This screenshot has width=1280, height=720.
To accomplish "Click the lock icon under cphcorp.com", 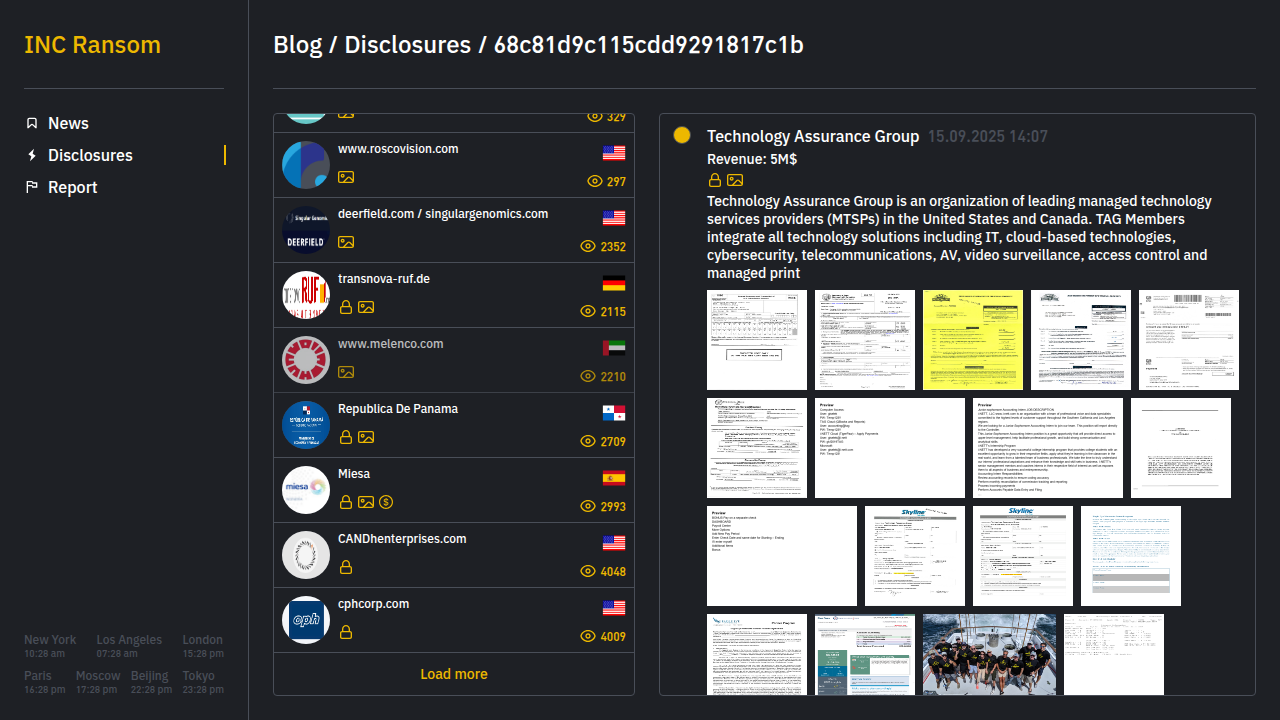I will (x=346, y=632).
